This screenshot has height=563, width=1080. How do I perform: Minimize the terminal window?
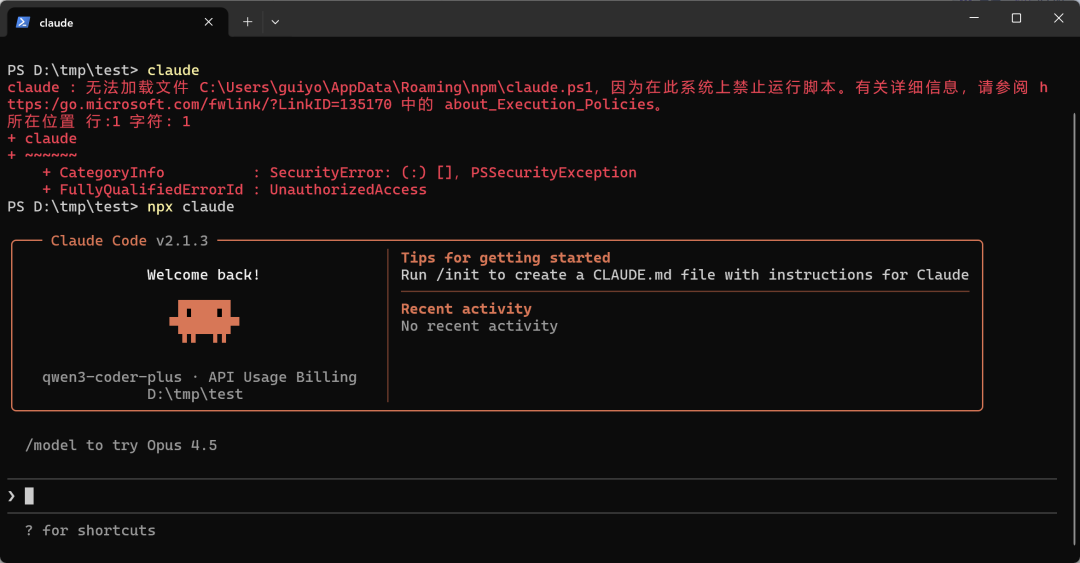pos(974,18)
